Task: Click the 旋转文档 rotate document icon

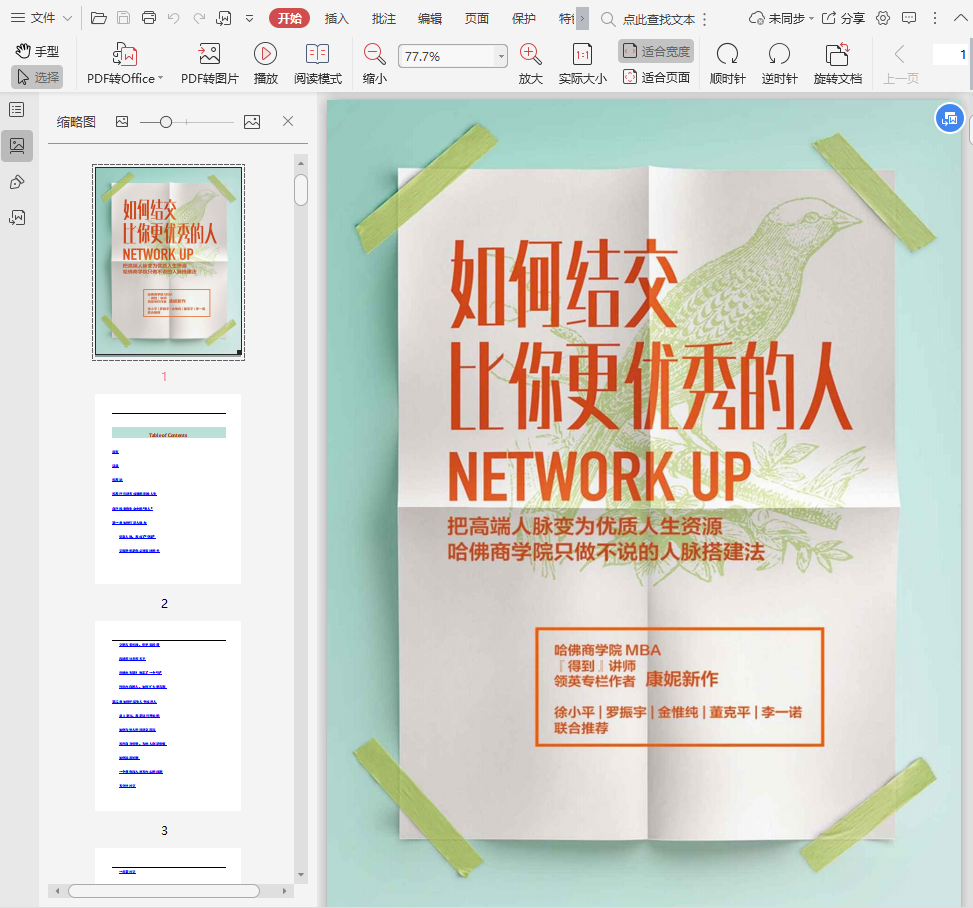Action: pyautogui.click(x=837, y=55)
